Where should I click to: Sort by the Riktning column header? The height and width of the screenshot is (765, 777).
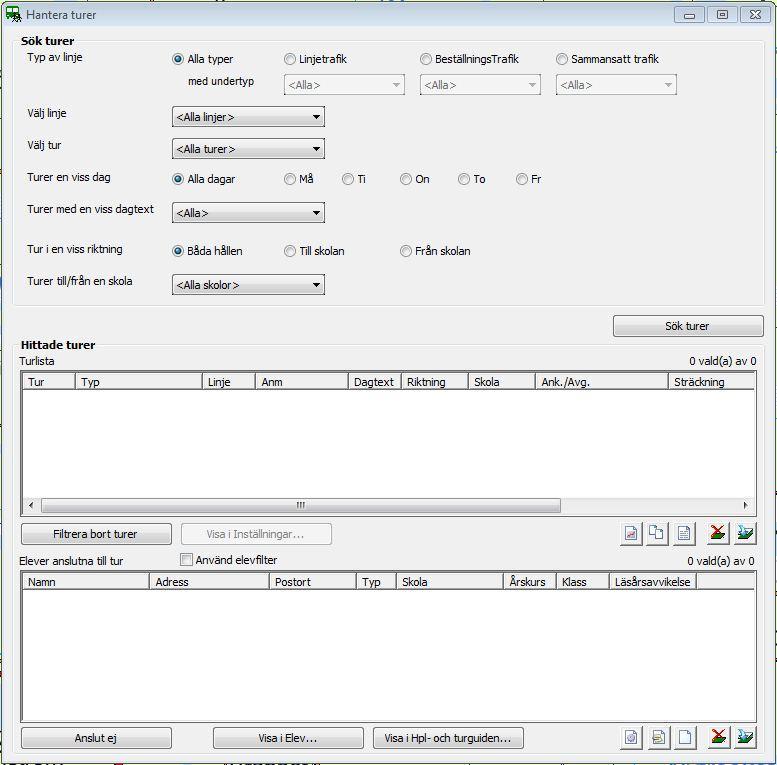435,382
